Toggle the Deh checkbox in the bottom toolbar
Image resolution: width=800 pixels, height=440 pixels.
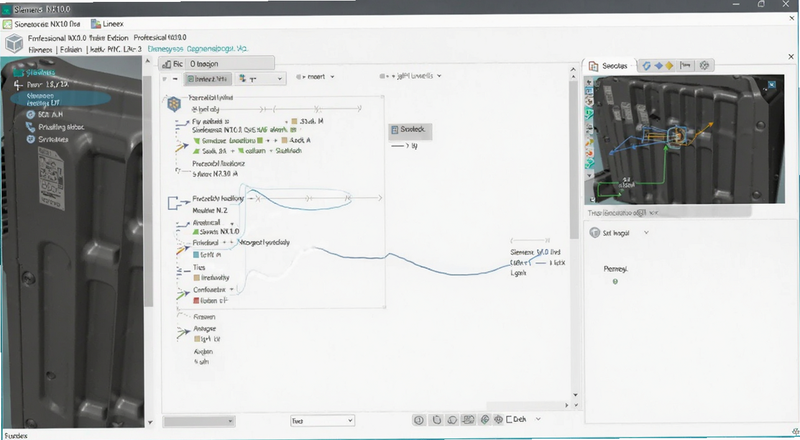[x=509, y=420]
